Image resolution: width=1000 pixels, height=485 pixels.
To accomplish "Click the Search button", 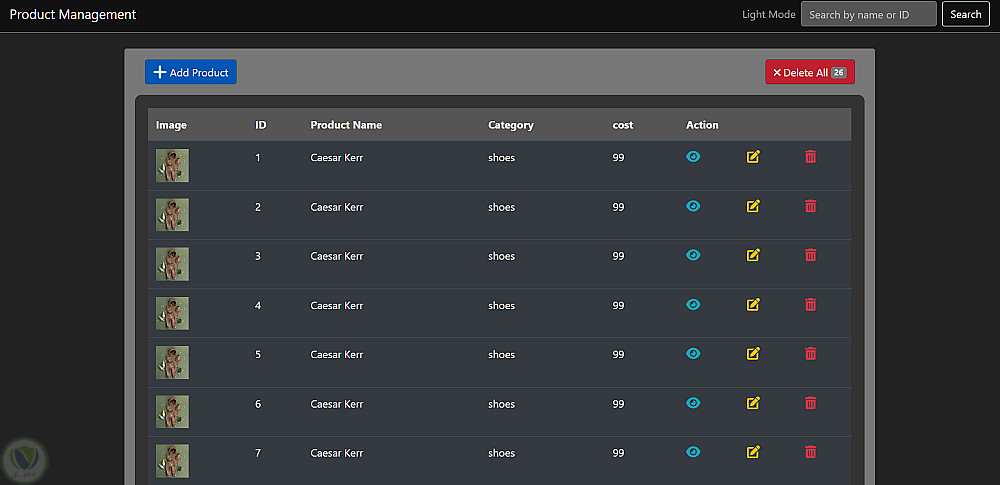I will click(x=965, y=15).
